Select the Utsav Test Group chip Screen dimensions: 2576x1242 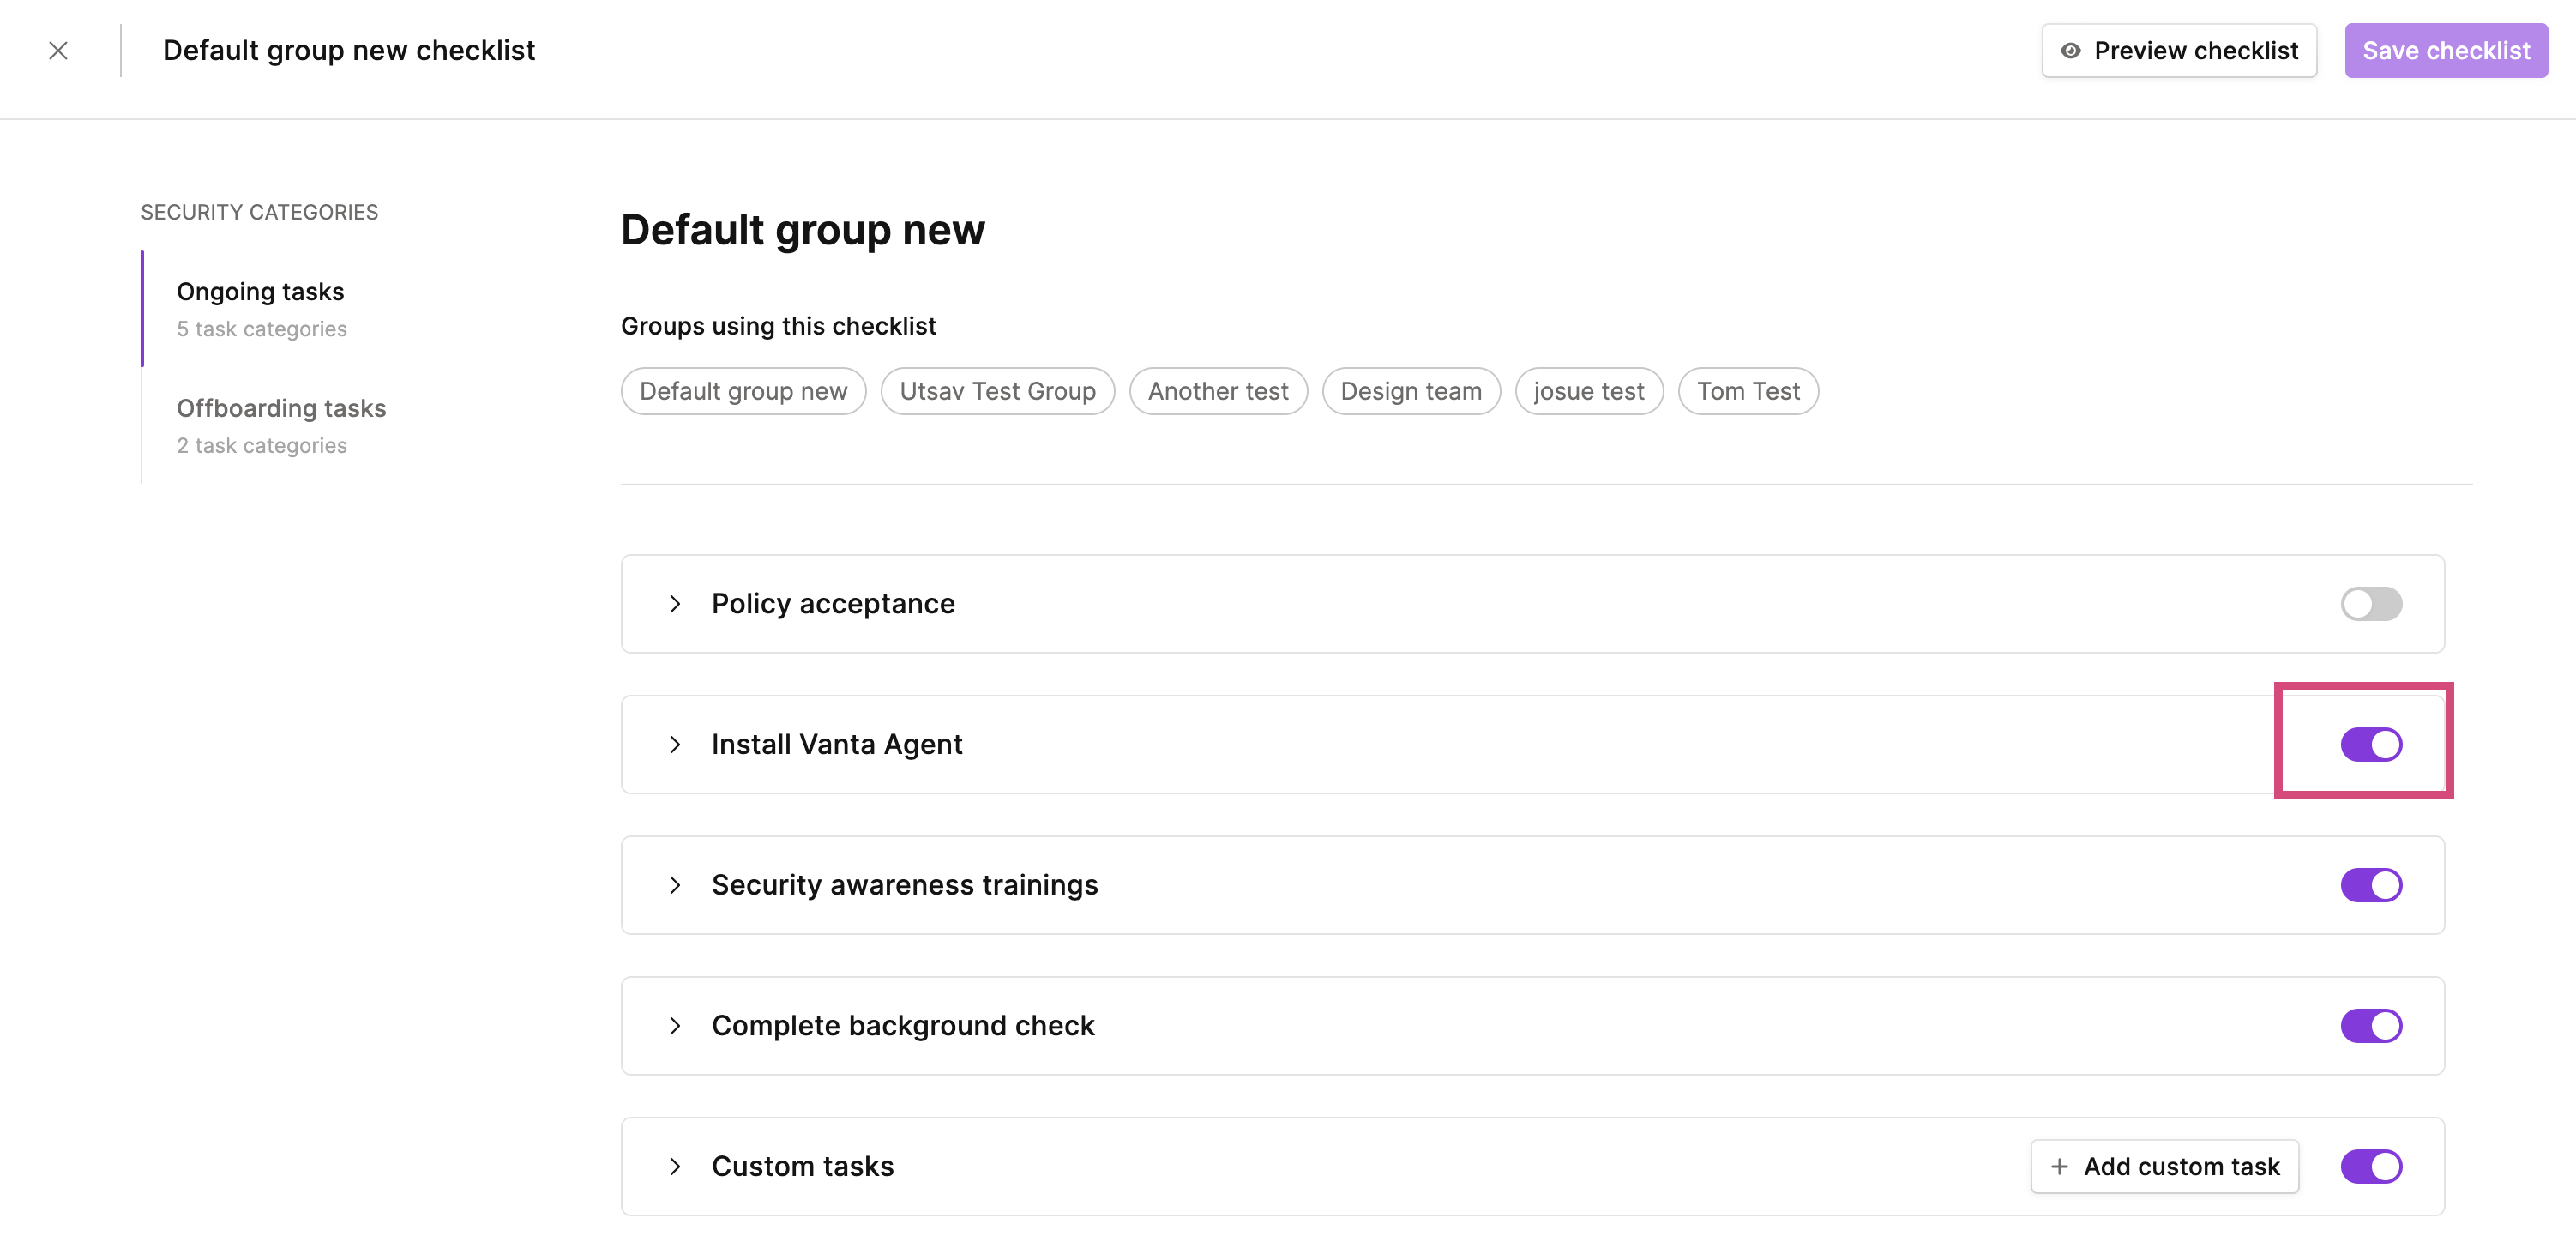(x=997, y=391)
